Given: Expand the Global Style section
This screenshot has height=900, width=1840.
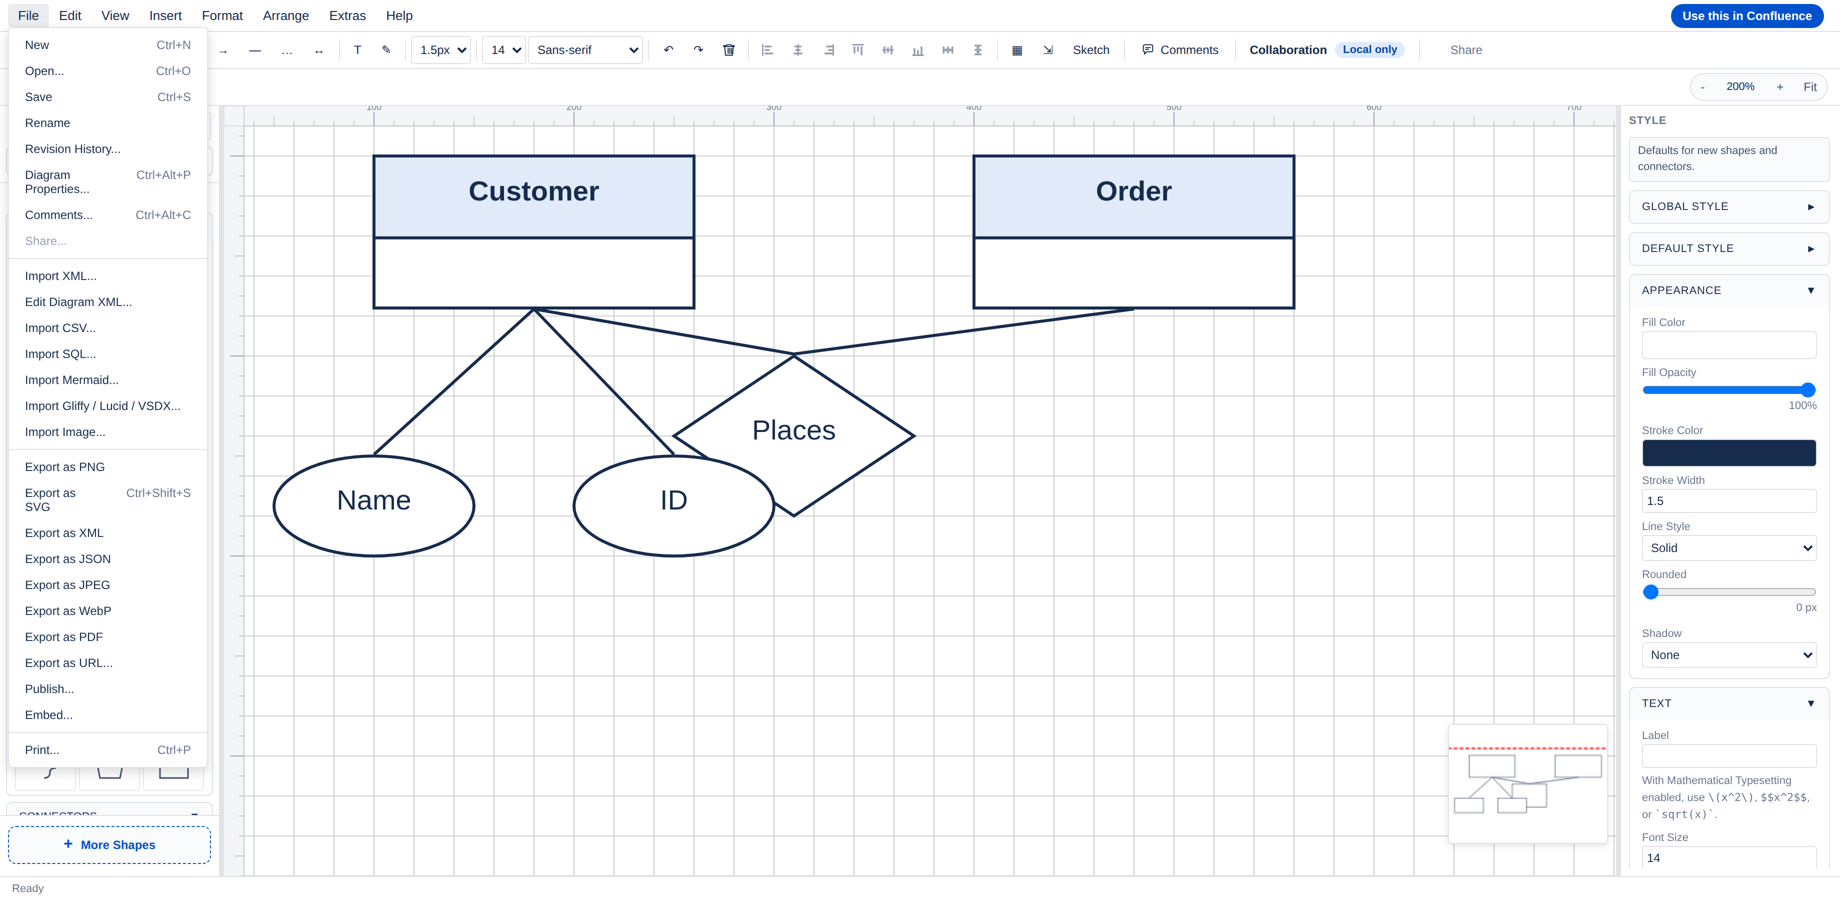Looking at the screenshot, I should [1728, 207].
